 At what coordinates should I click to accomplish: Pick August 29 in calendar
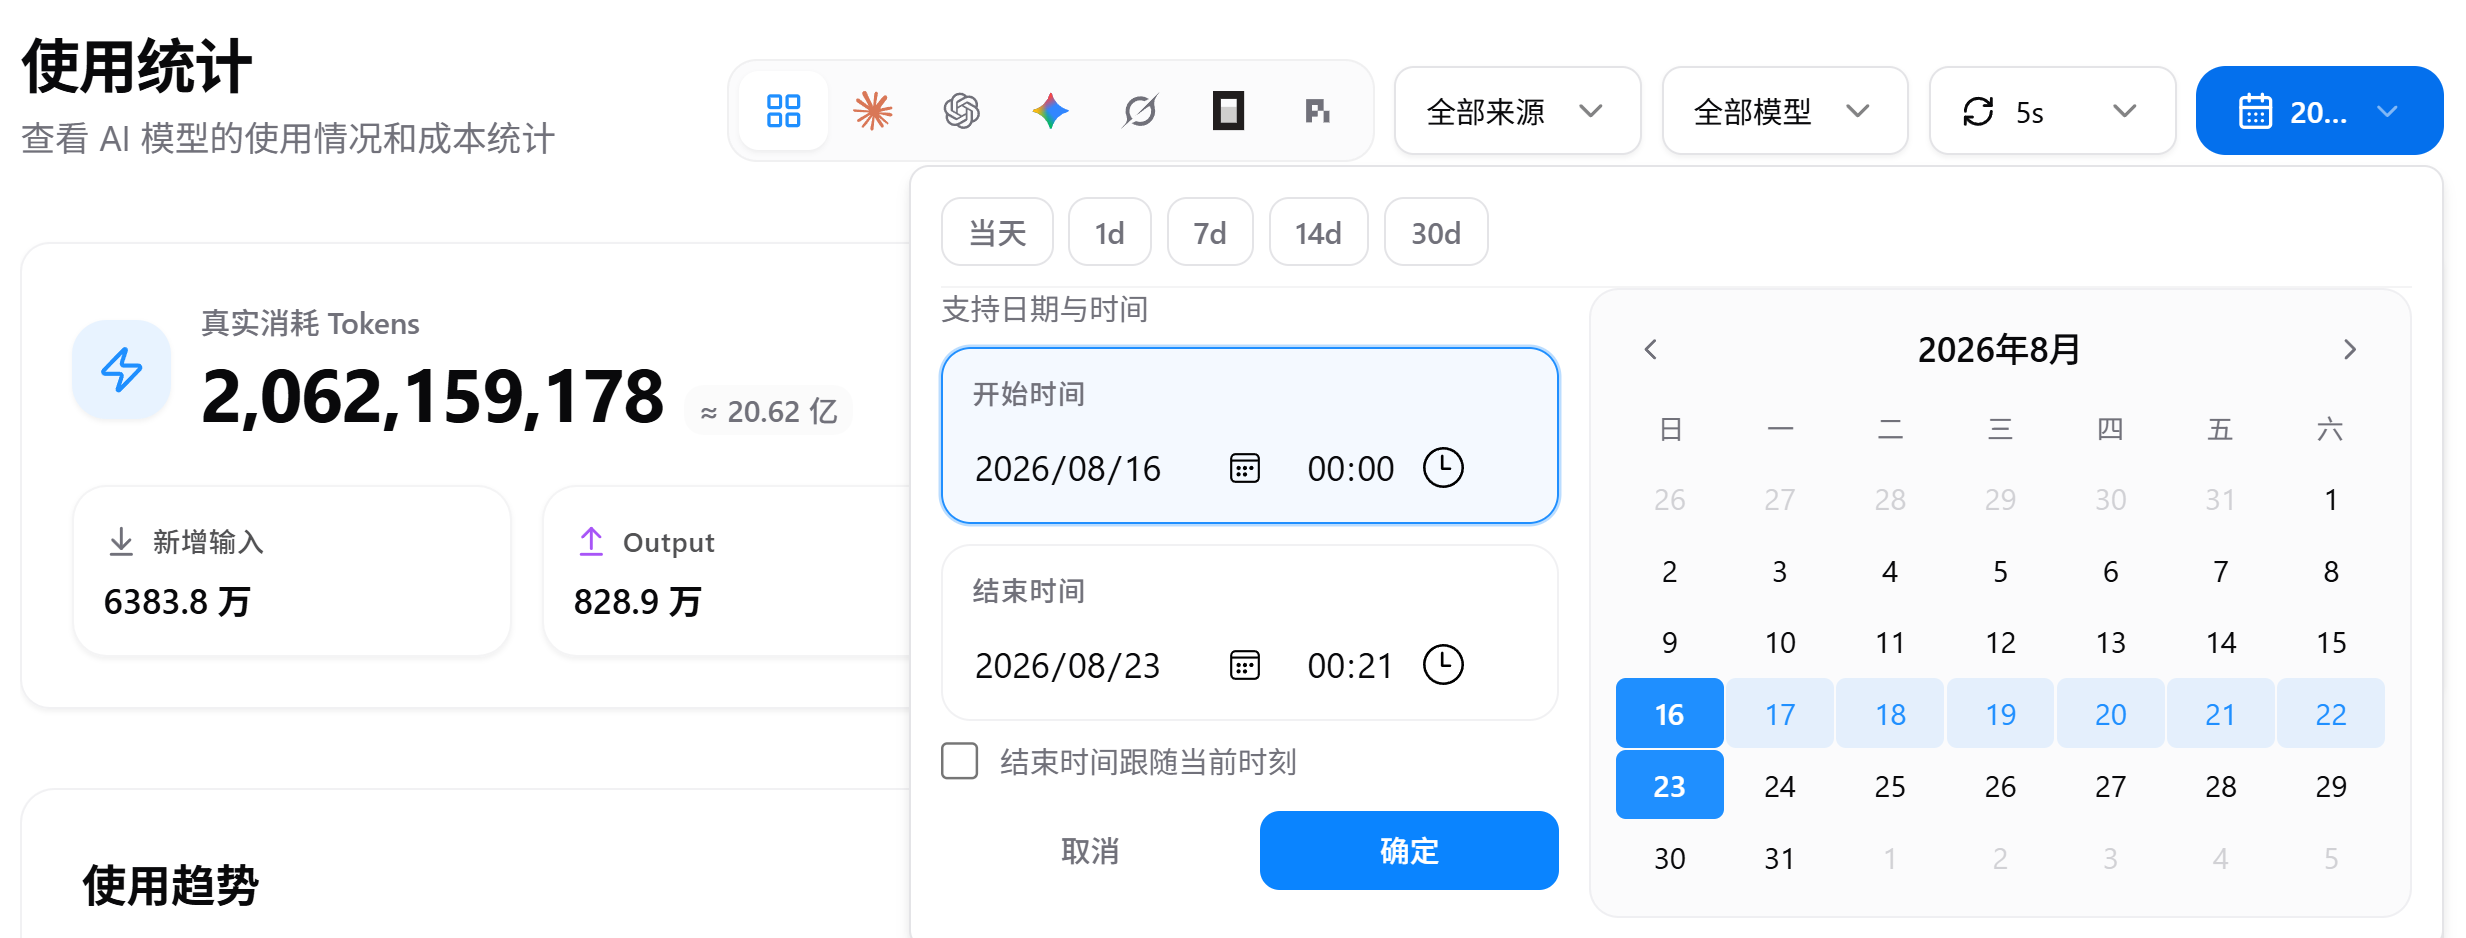[x=2330, y=786]
